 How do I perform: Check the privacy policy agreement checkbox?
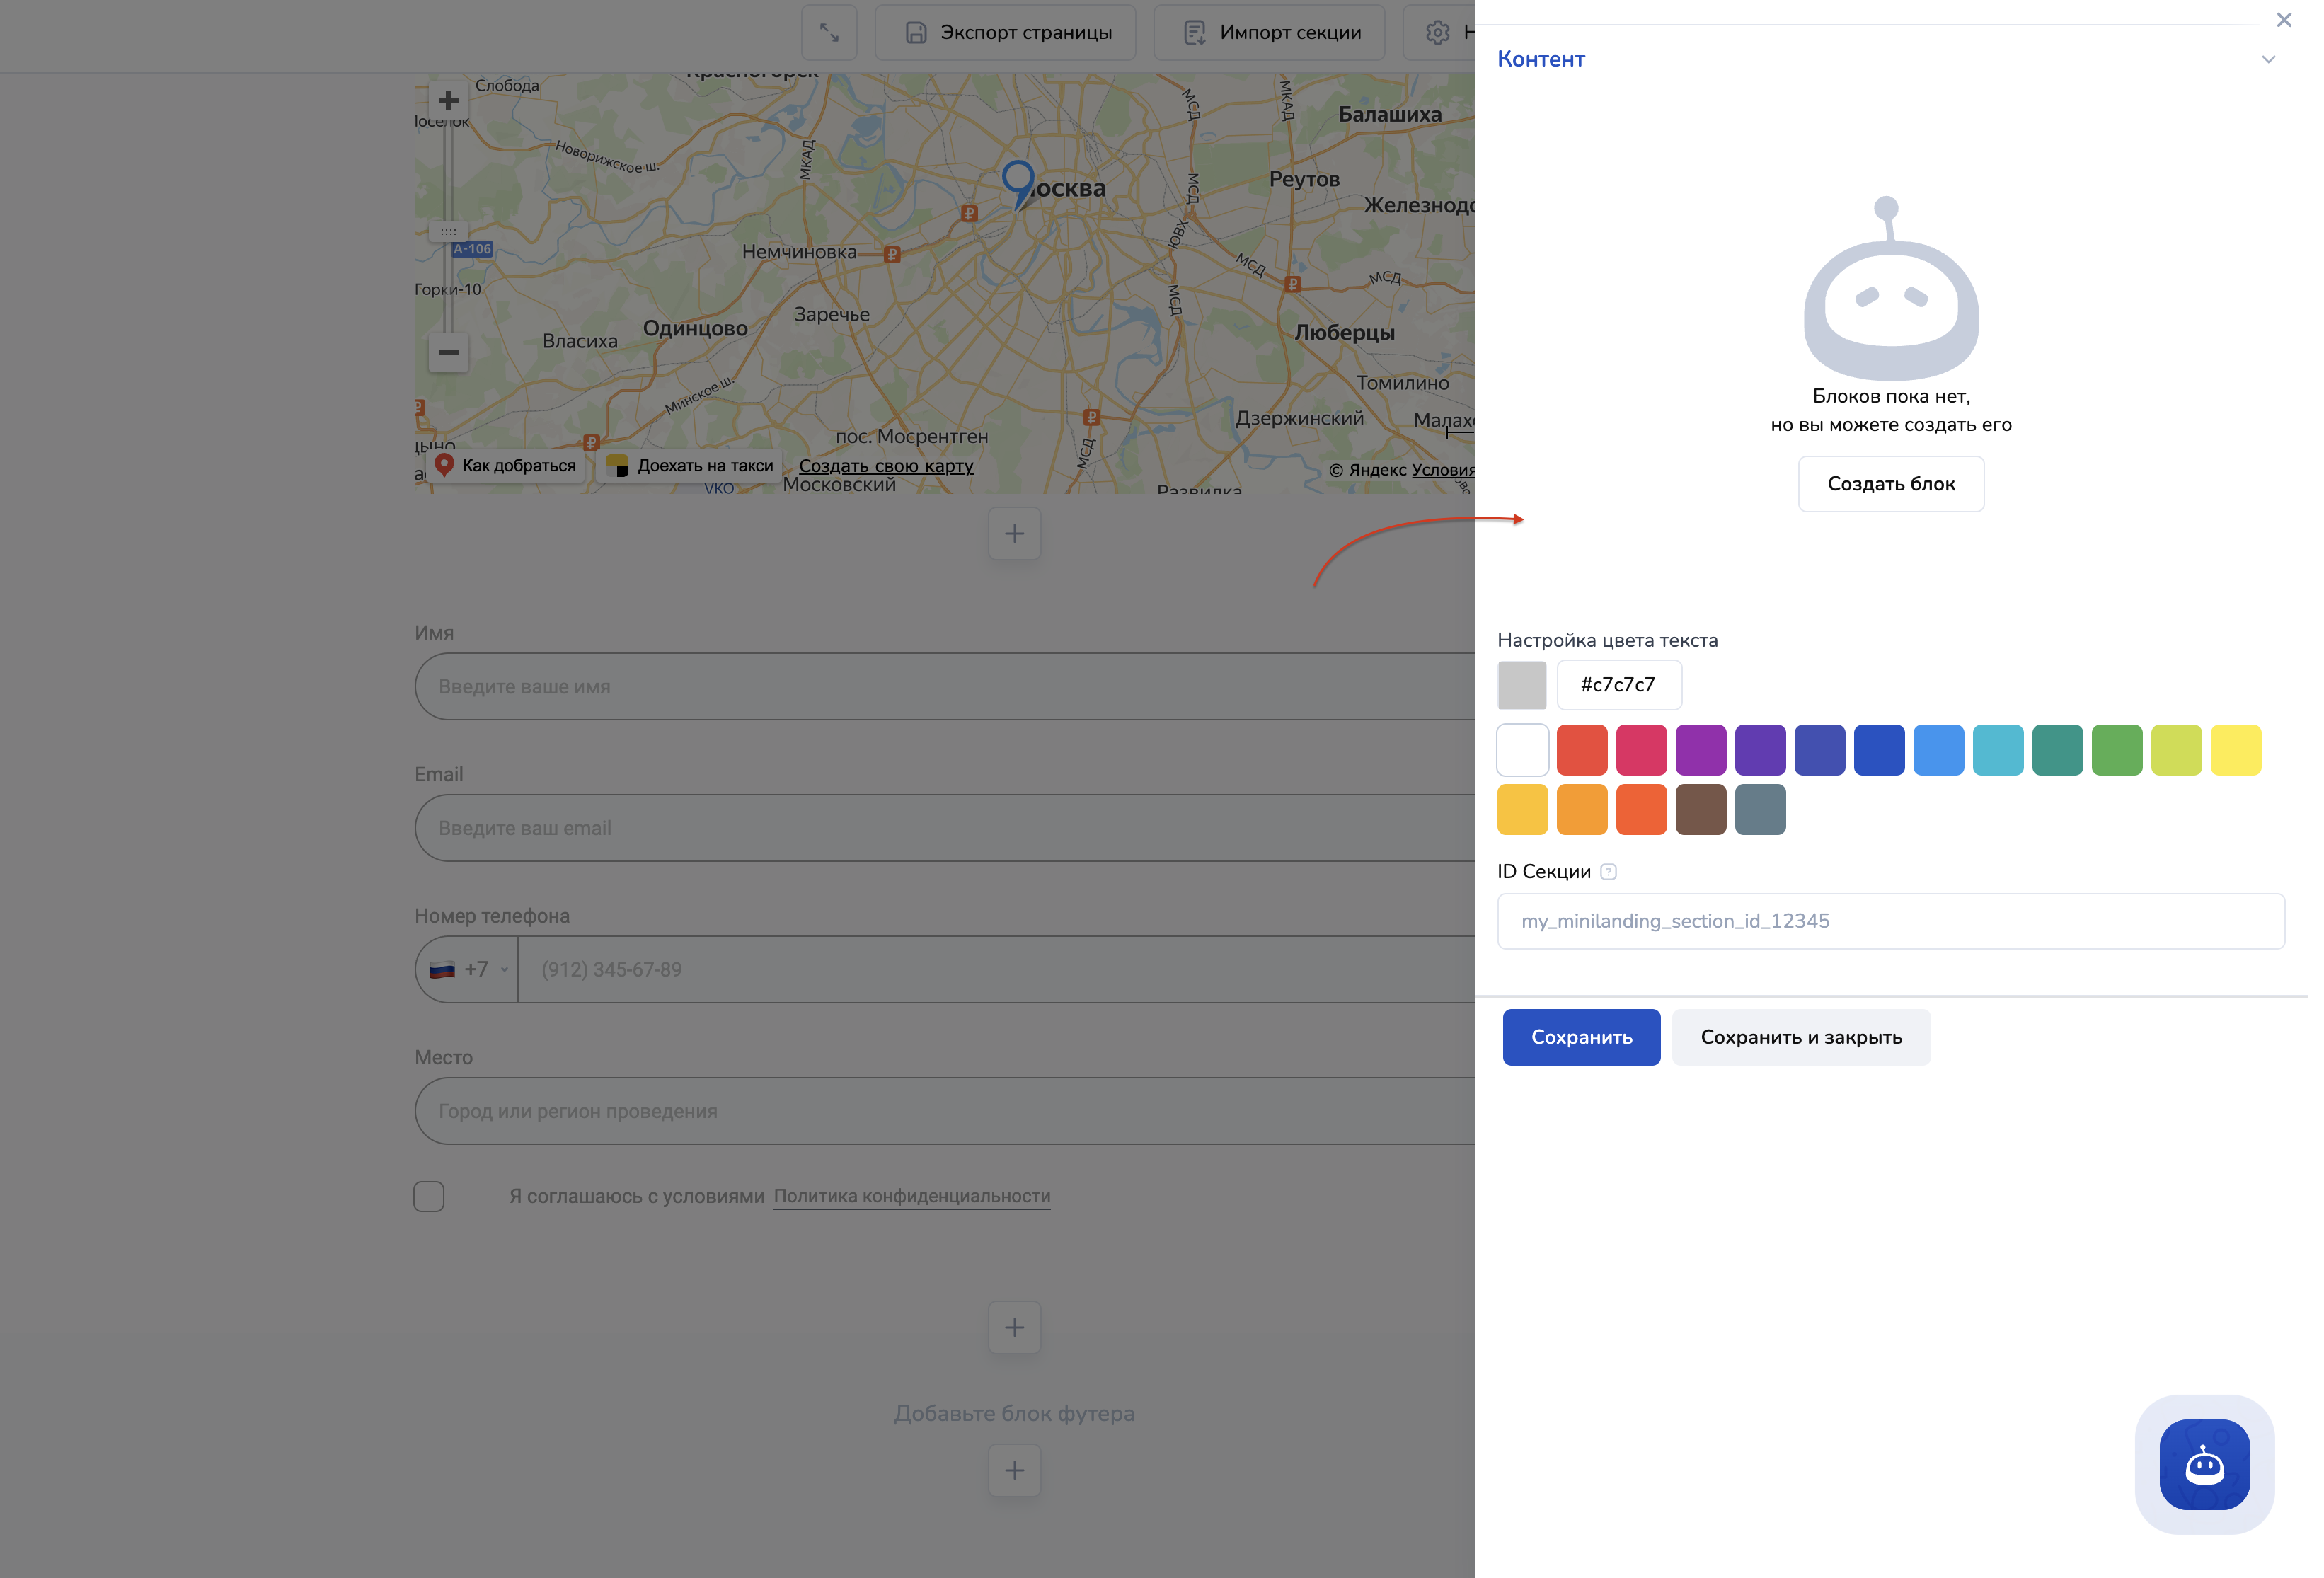click(429, 1196)
